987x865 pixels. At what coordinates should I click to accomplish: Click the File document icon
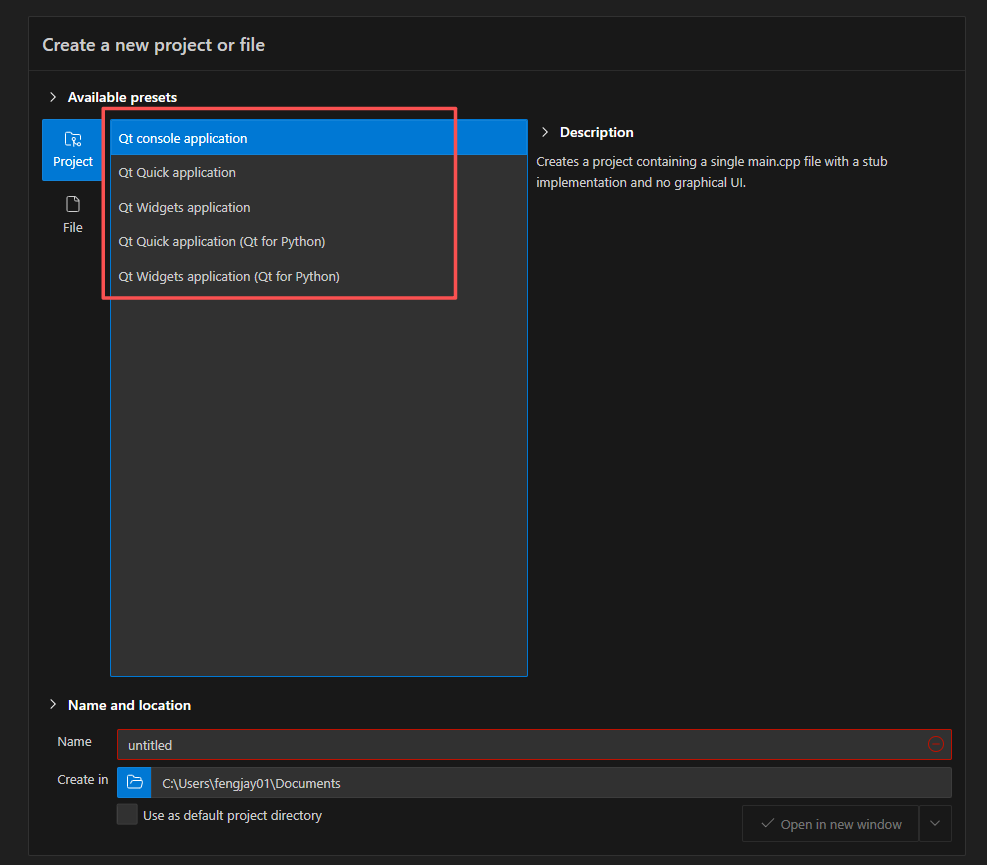(x=73, y=204)
